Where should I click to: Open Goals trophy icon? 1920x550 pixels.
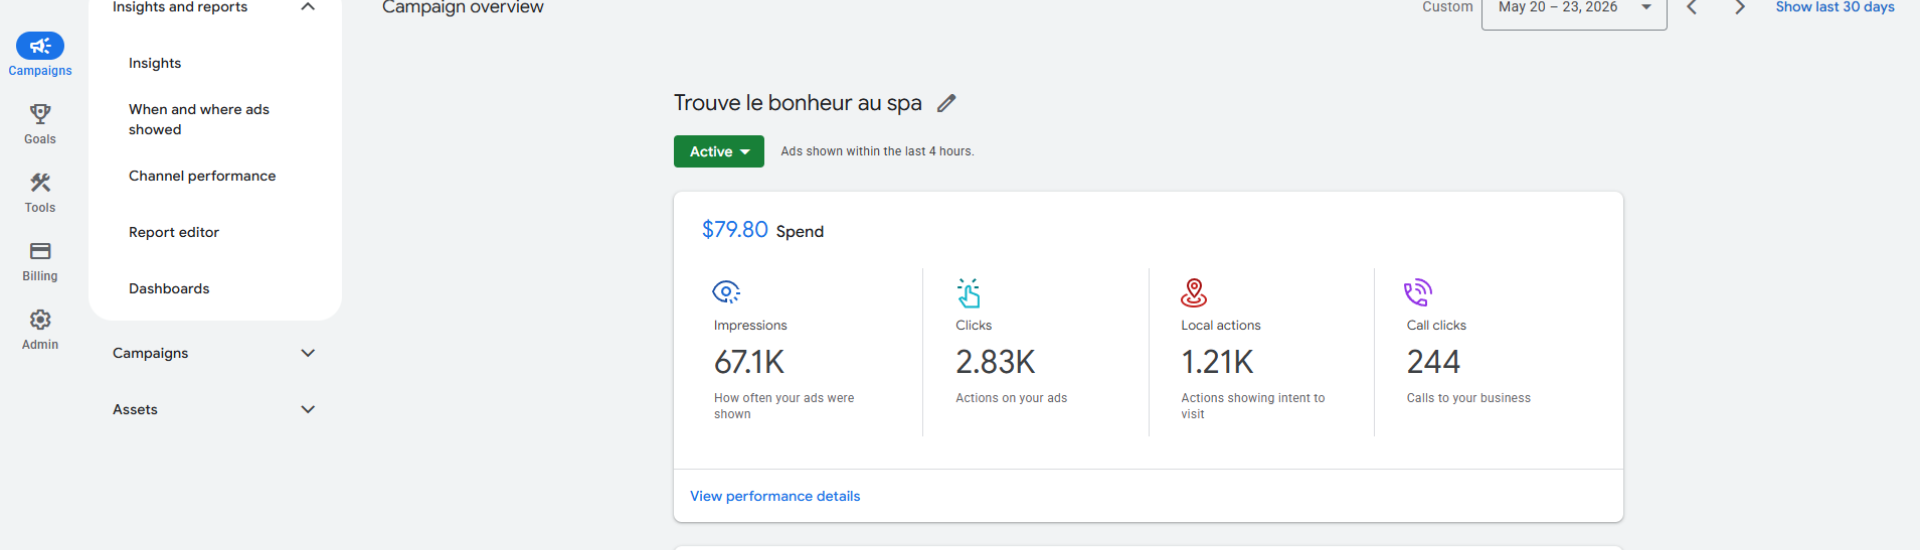point(40,114)
